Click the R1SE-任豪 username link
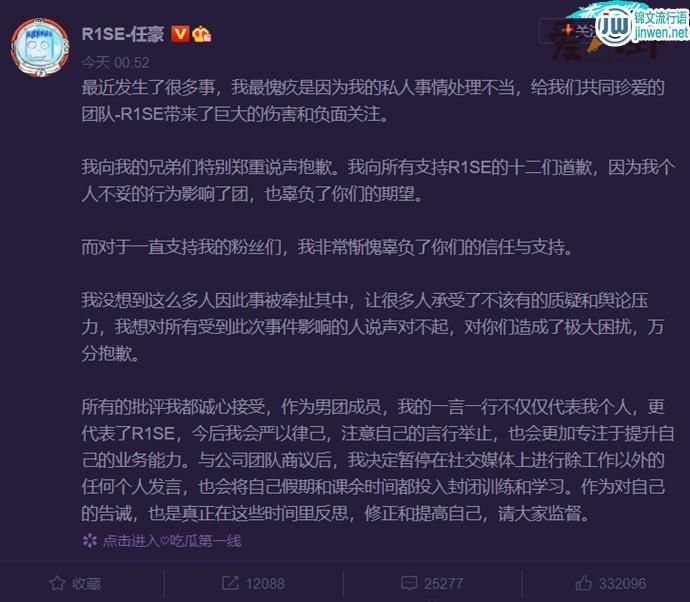The height and width of the screenshot is (602, 690). pyautogui.click(x=123, y=34)
